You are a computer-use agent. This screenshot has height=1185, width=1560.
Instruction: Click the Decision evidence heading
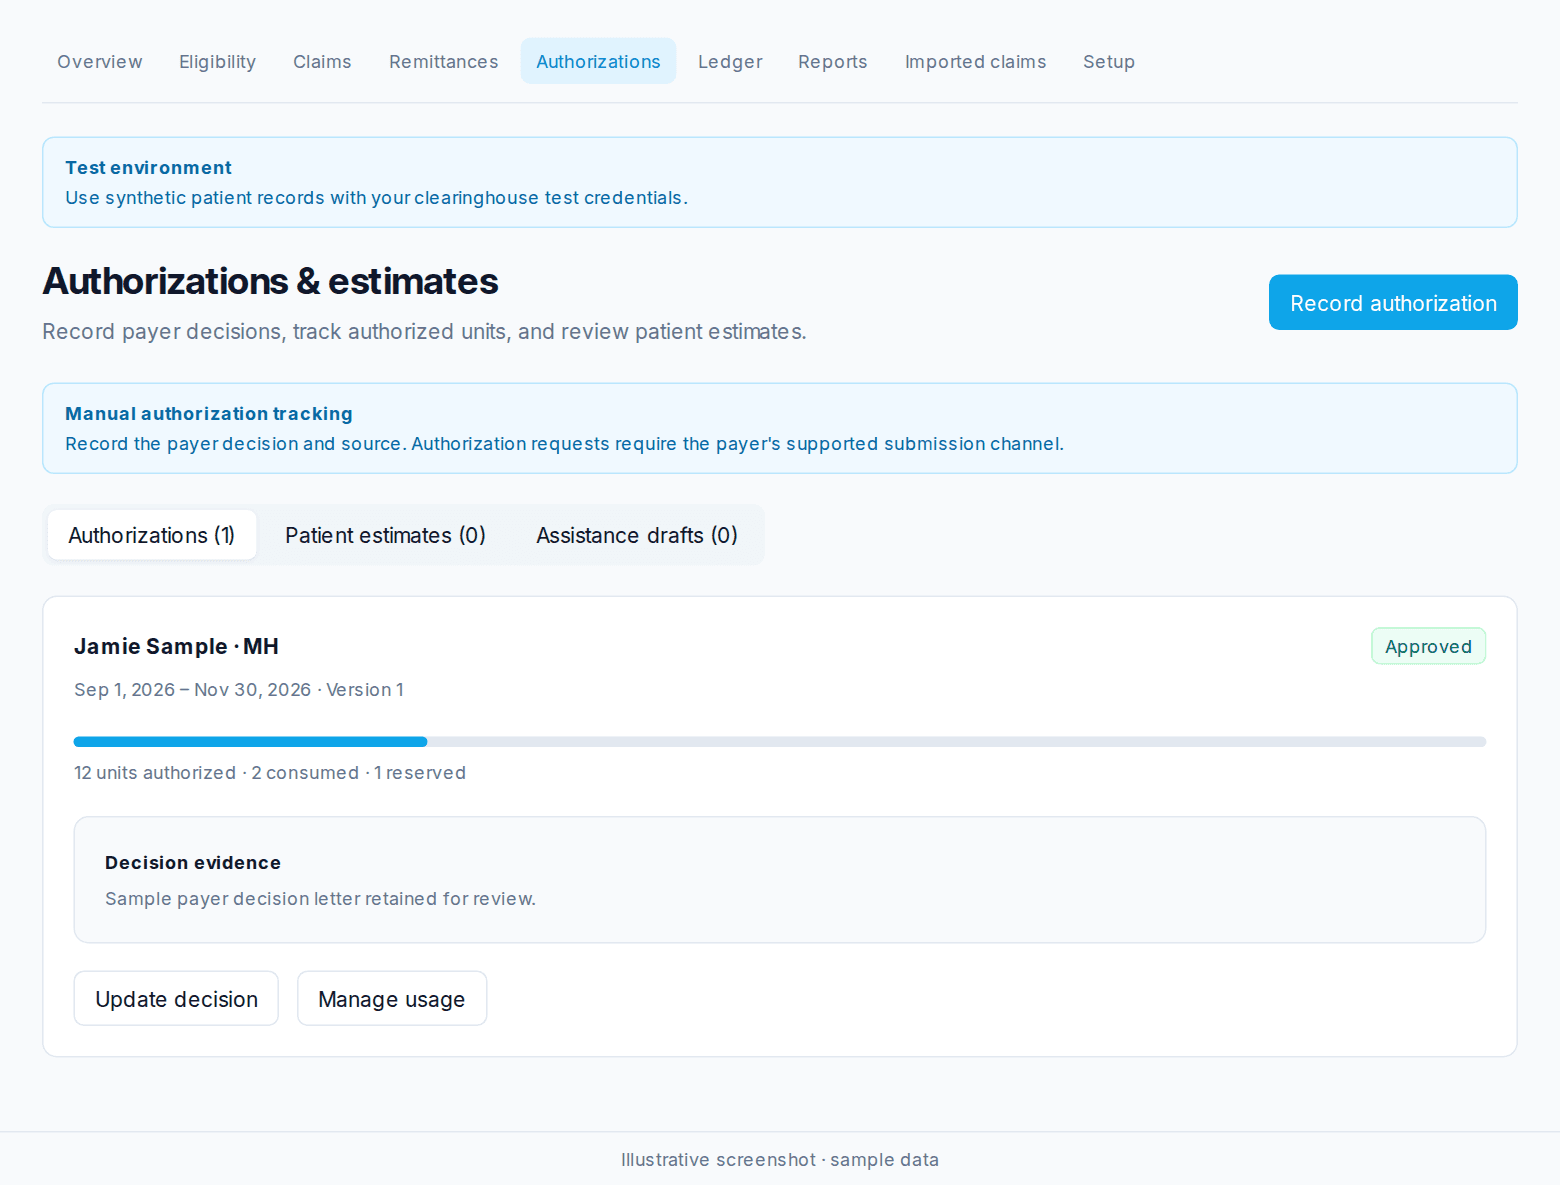click(193, 863)
